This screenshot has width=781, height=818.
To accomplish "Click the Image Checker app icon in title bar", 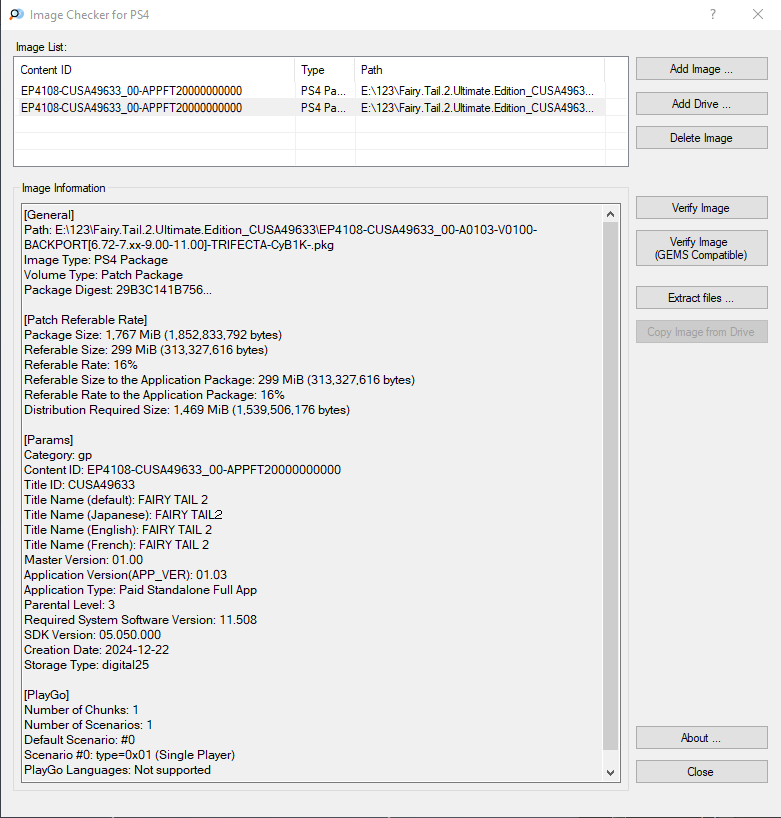I will [17, 15].
